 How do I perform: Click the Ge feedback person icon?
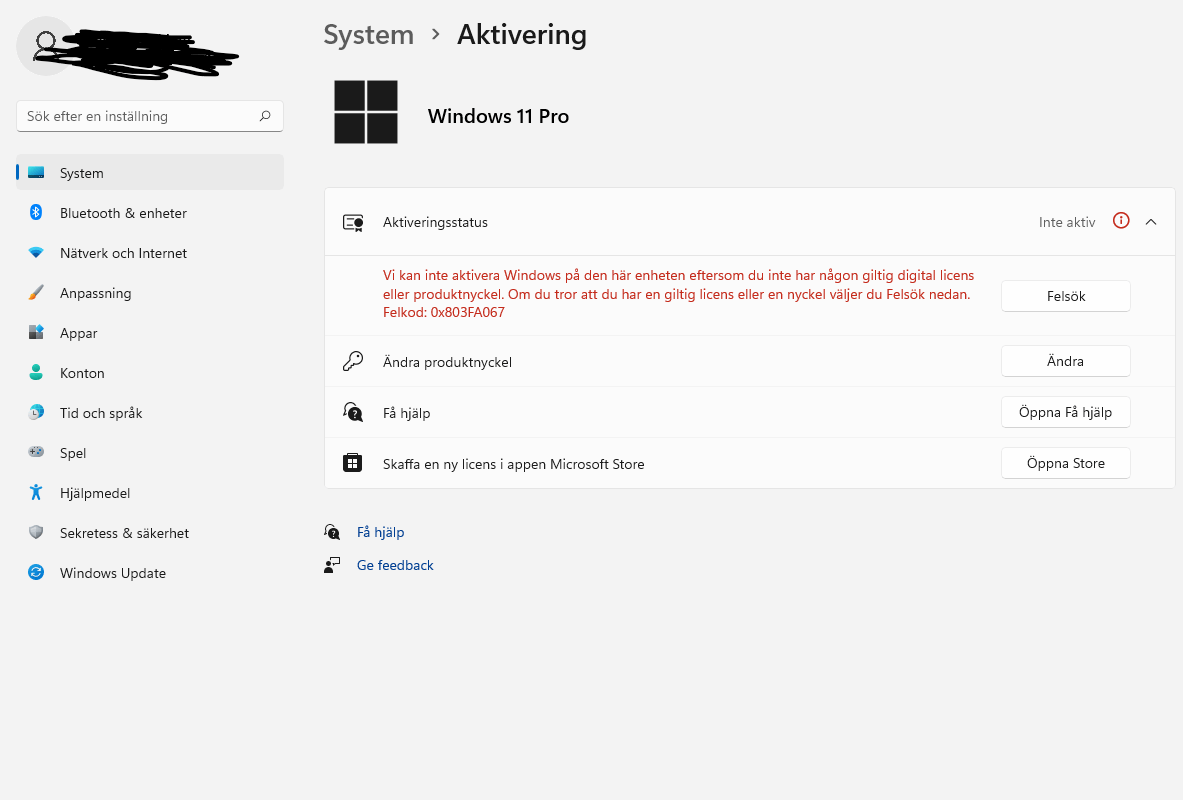click(x=332, y=565)
